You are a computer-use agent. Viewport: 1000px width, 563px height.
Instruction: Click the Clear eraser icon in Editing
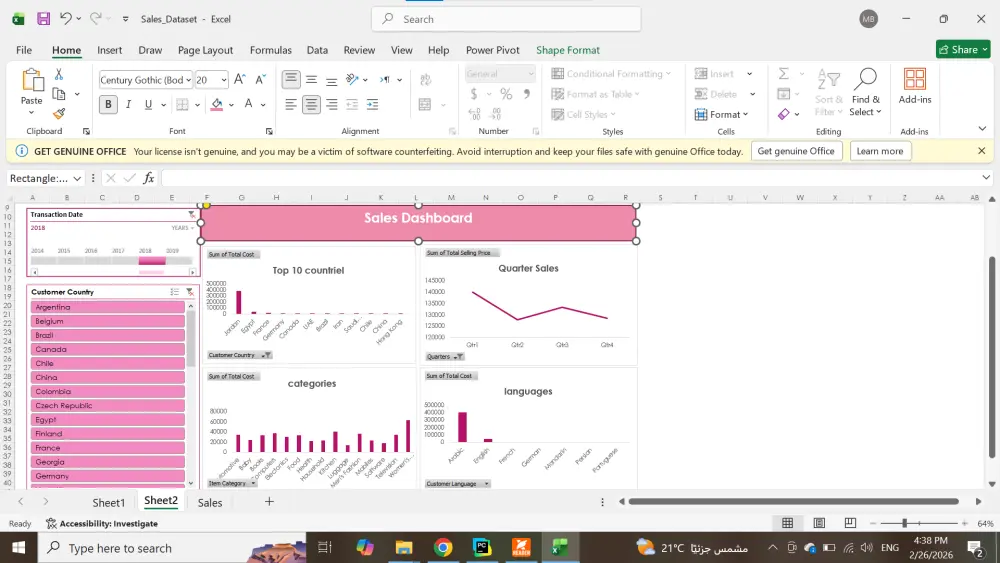click(x=784, y=114)
